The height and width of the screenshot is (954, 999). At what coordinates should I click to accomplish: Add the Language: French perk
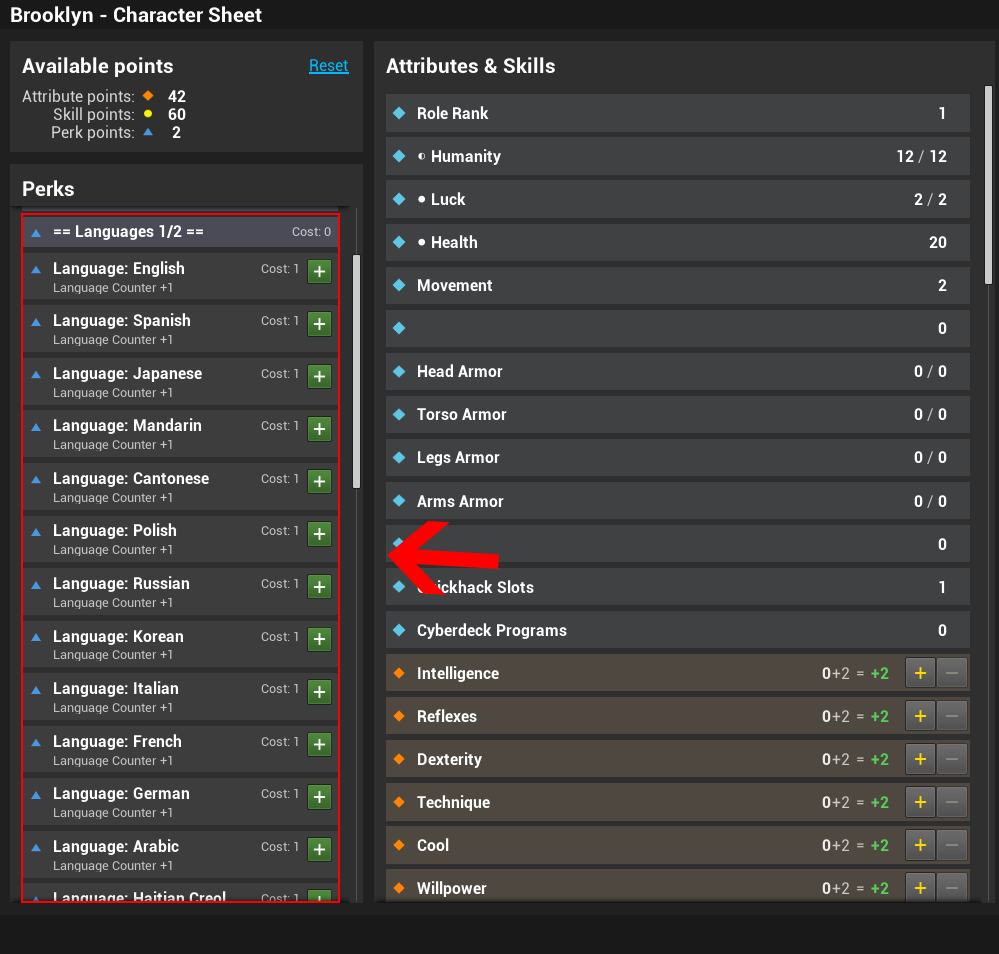(319, 744)
